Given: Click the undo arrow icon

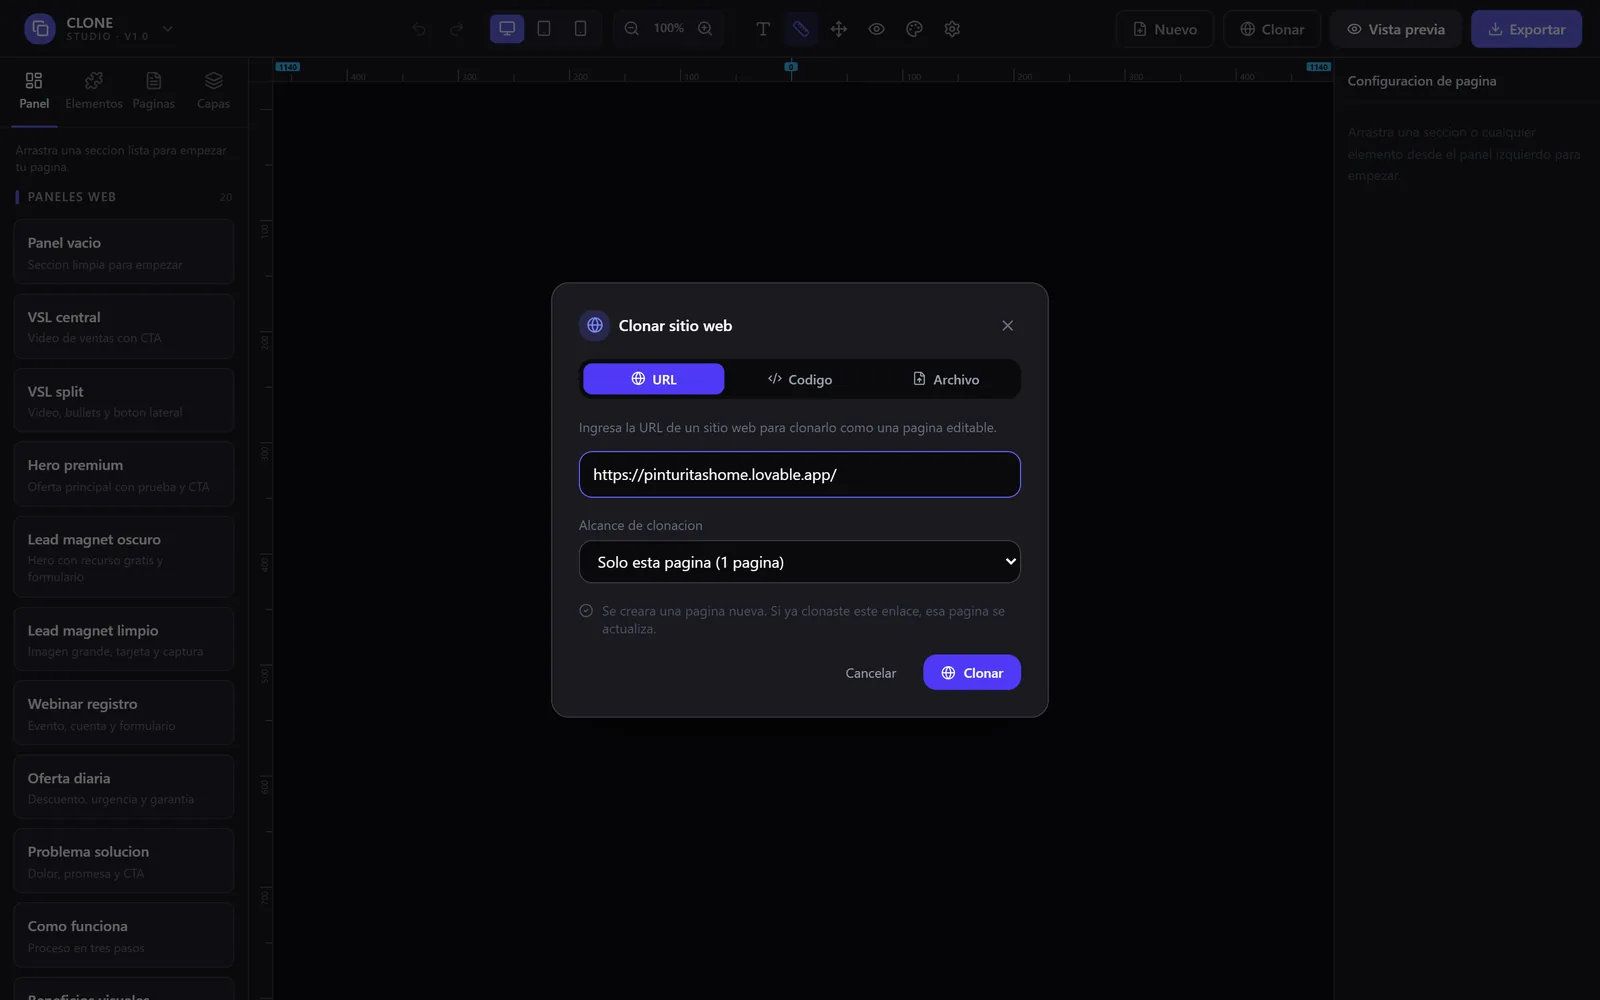Looking at the screenshot, I should pos(419,29).
